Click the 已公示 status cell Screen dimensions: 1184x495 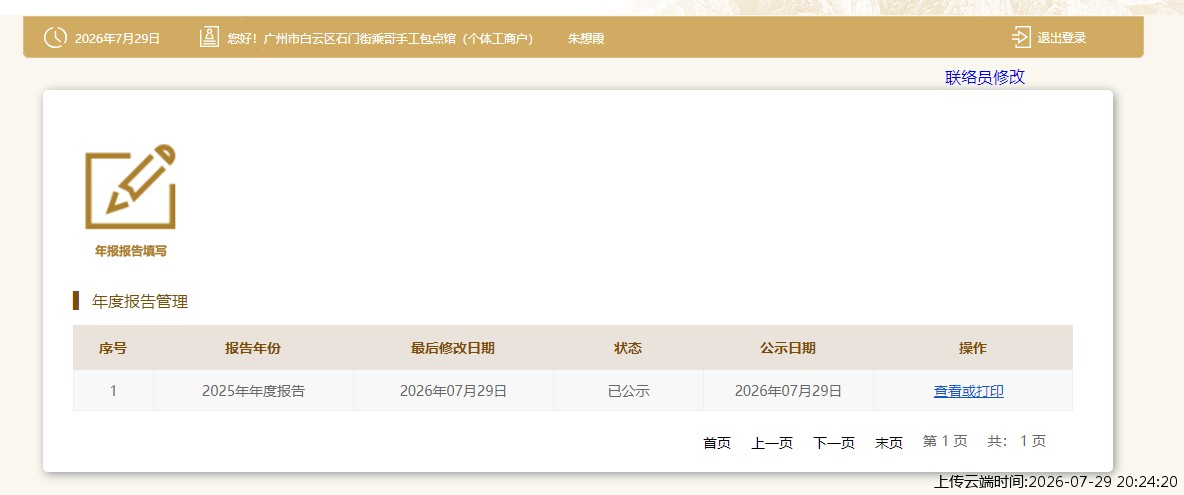tap(628, 391)
